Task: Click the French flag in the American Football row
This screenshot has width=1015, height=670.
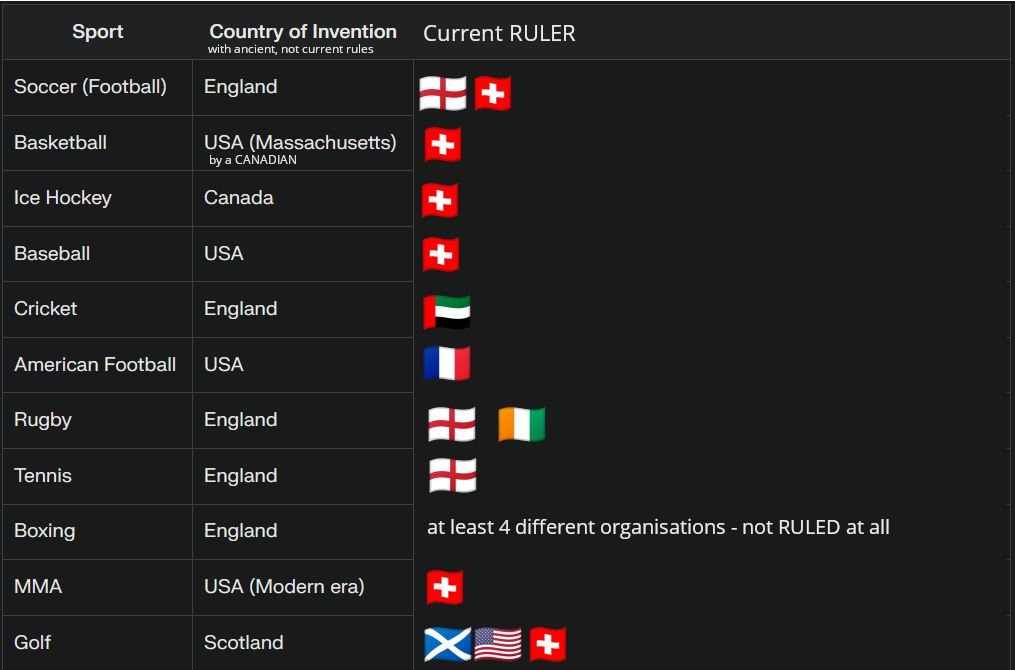Action: pyautogui.click(x=447, y=363)
